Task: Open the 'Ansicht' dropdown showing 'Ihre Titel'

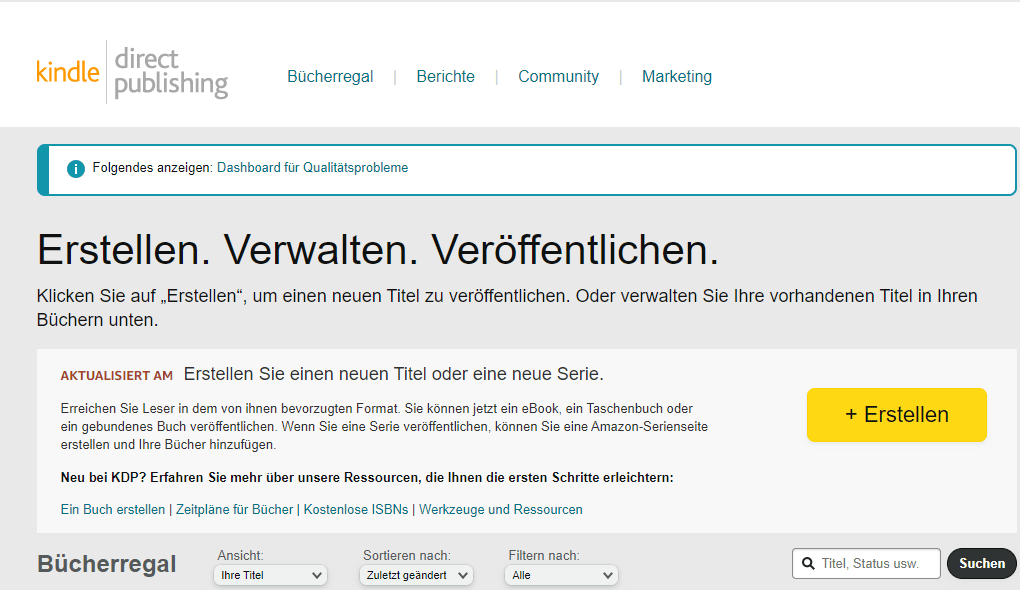Action: (x=270, y=575)
